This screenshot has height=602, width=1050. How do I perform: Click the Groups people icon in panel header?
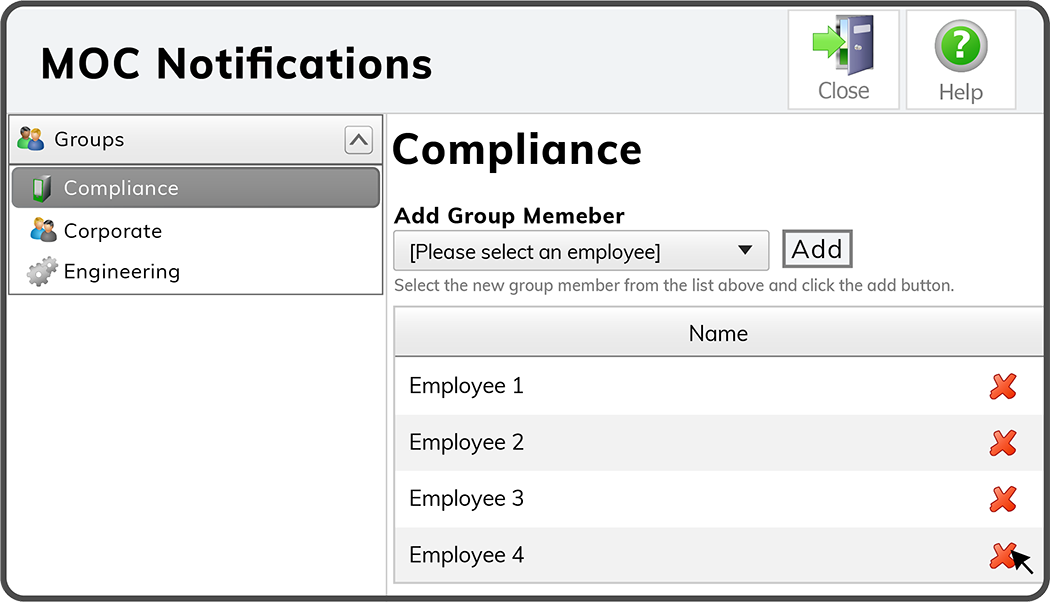point(30,139)
